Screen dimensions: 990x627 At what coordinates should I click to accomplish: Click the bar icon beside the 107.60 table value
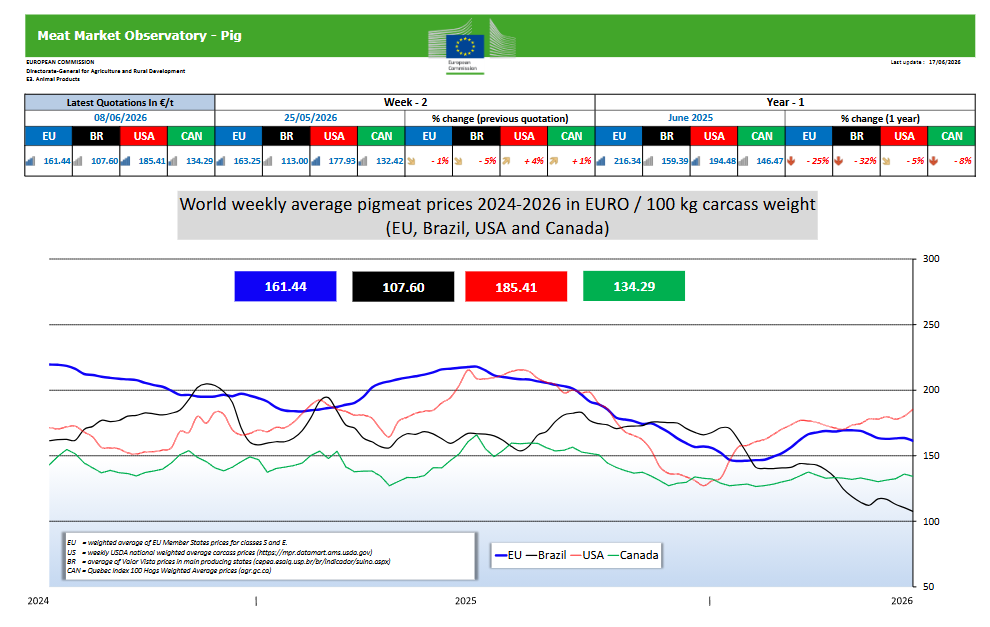click(x=78, y=161)
